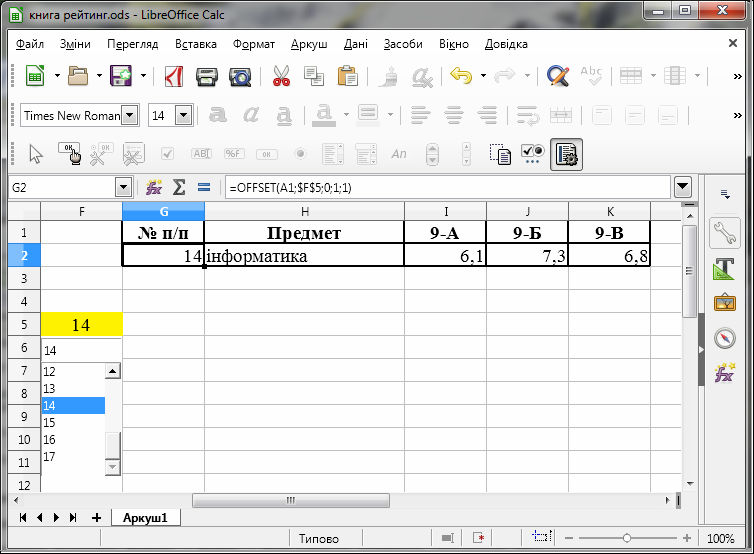Open the Файл menu
This screenshot has height=554, width=754.
pyautogui.click(x=30, y=44)
